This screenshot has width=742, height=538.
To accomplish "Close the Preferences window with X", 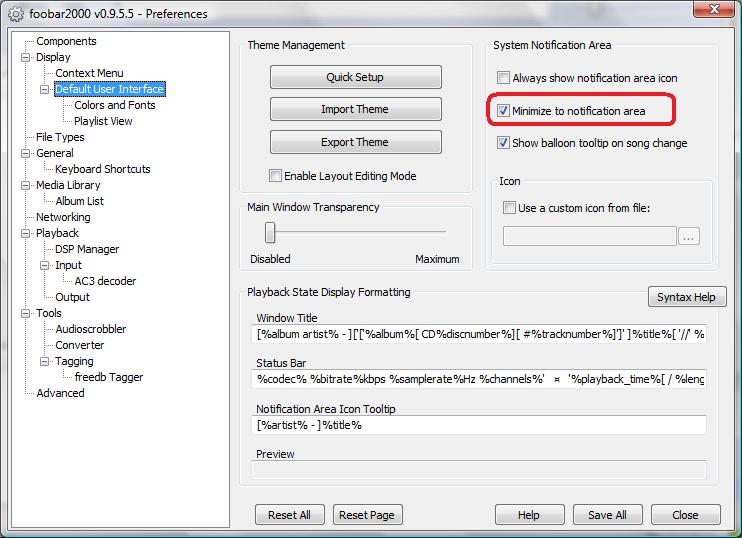I will 715,9.
